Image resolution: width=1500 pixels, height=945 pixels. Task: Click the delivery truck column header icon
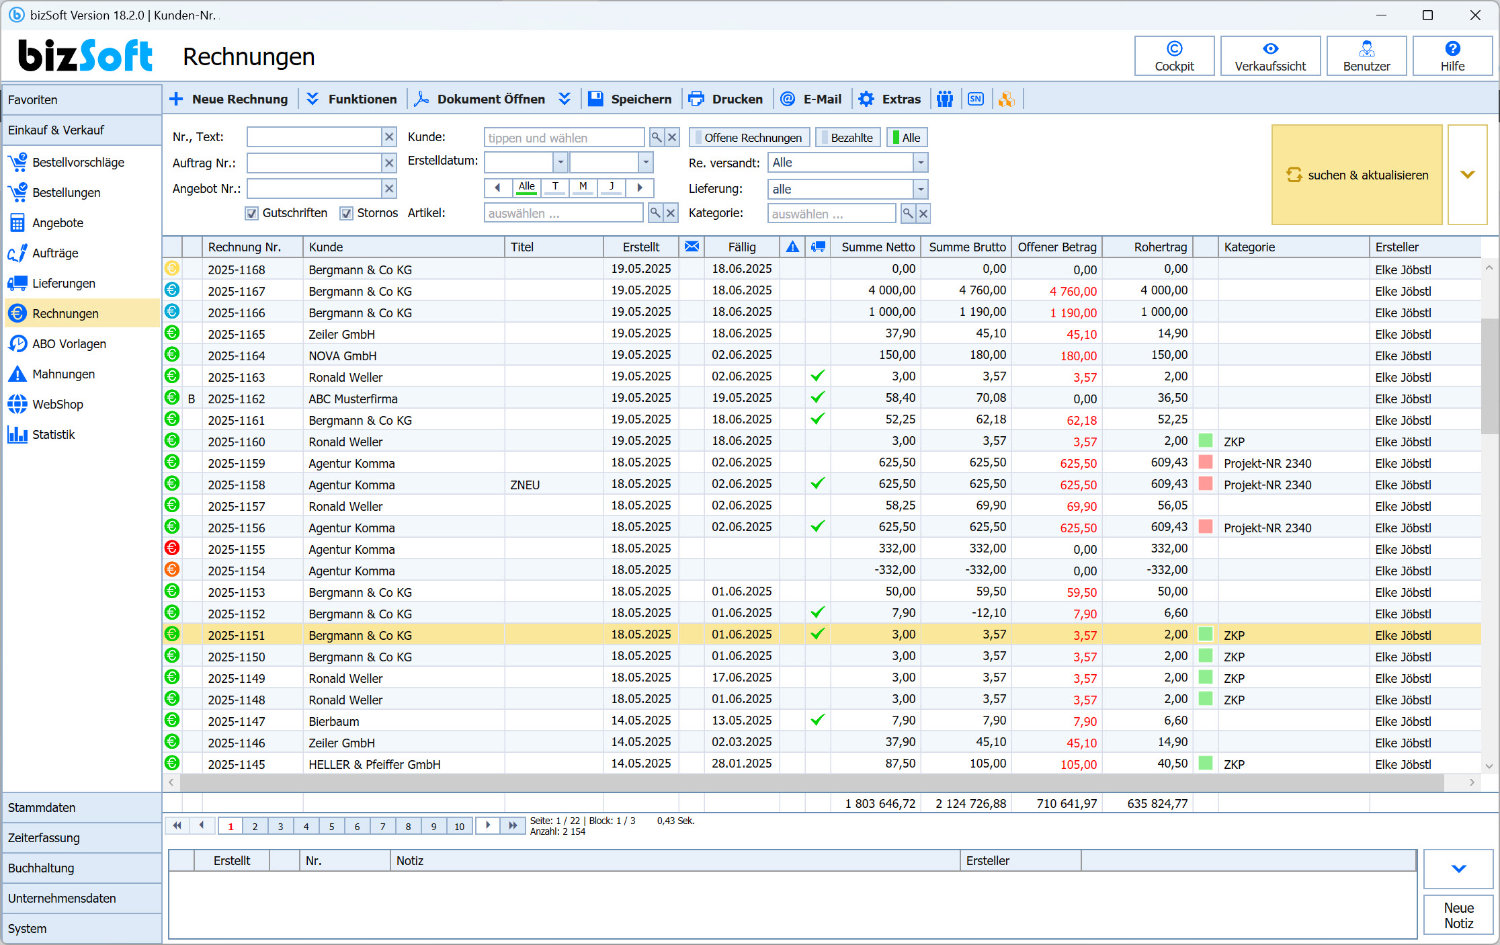[818, 246]
